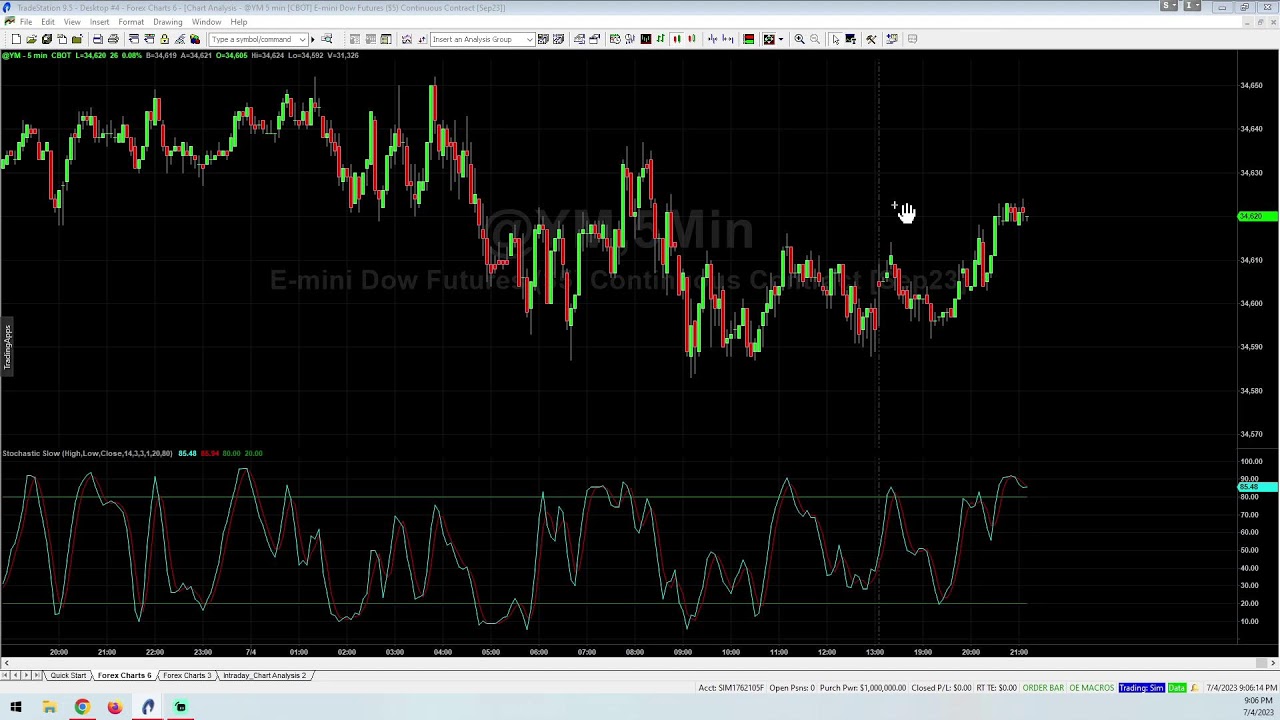Click the padlock icon in toolbar
The width and height of the screenshot is (1280, 720).
tap(164, 39)
